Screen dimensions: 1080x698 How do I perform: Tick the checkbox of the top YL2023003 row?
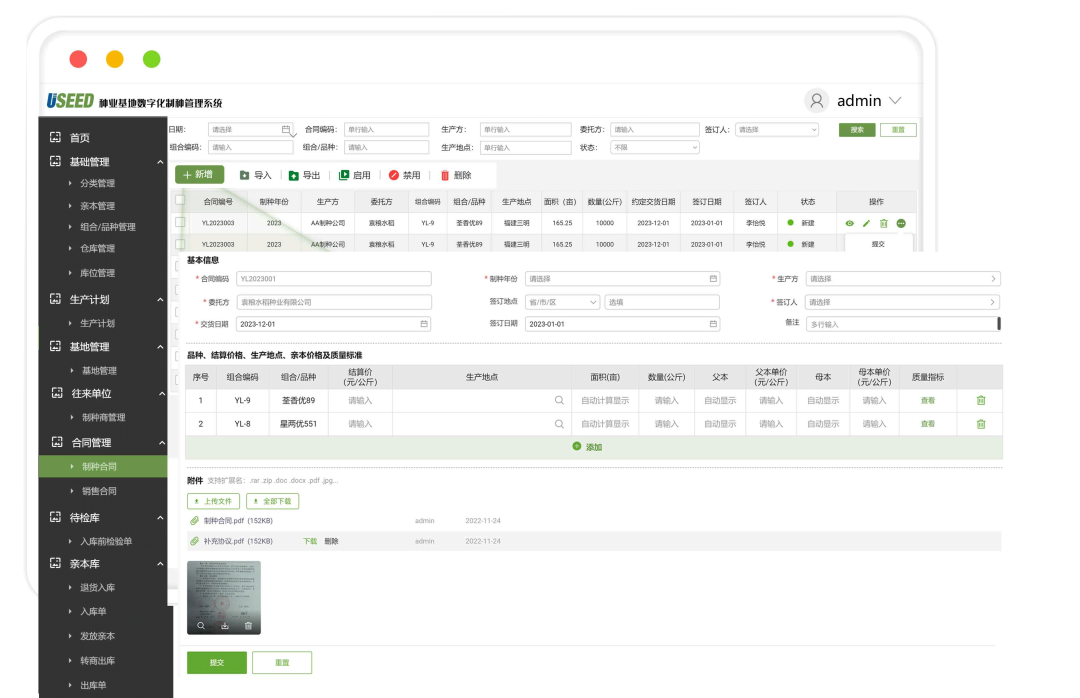pos(180,223)
